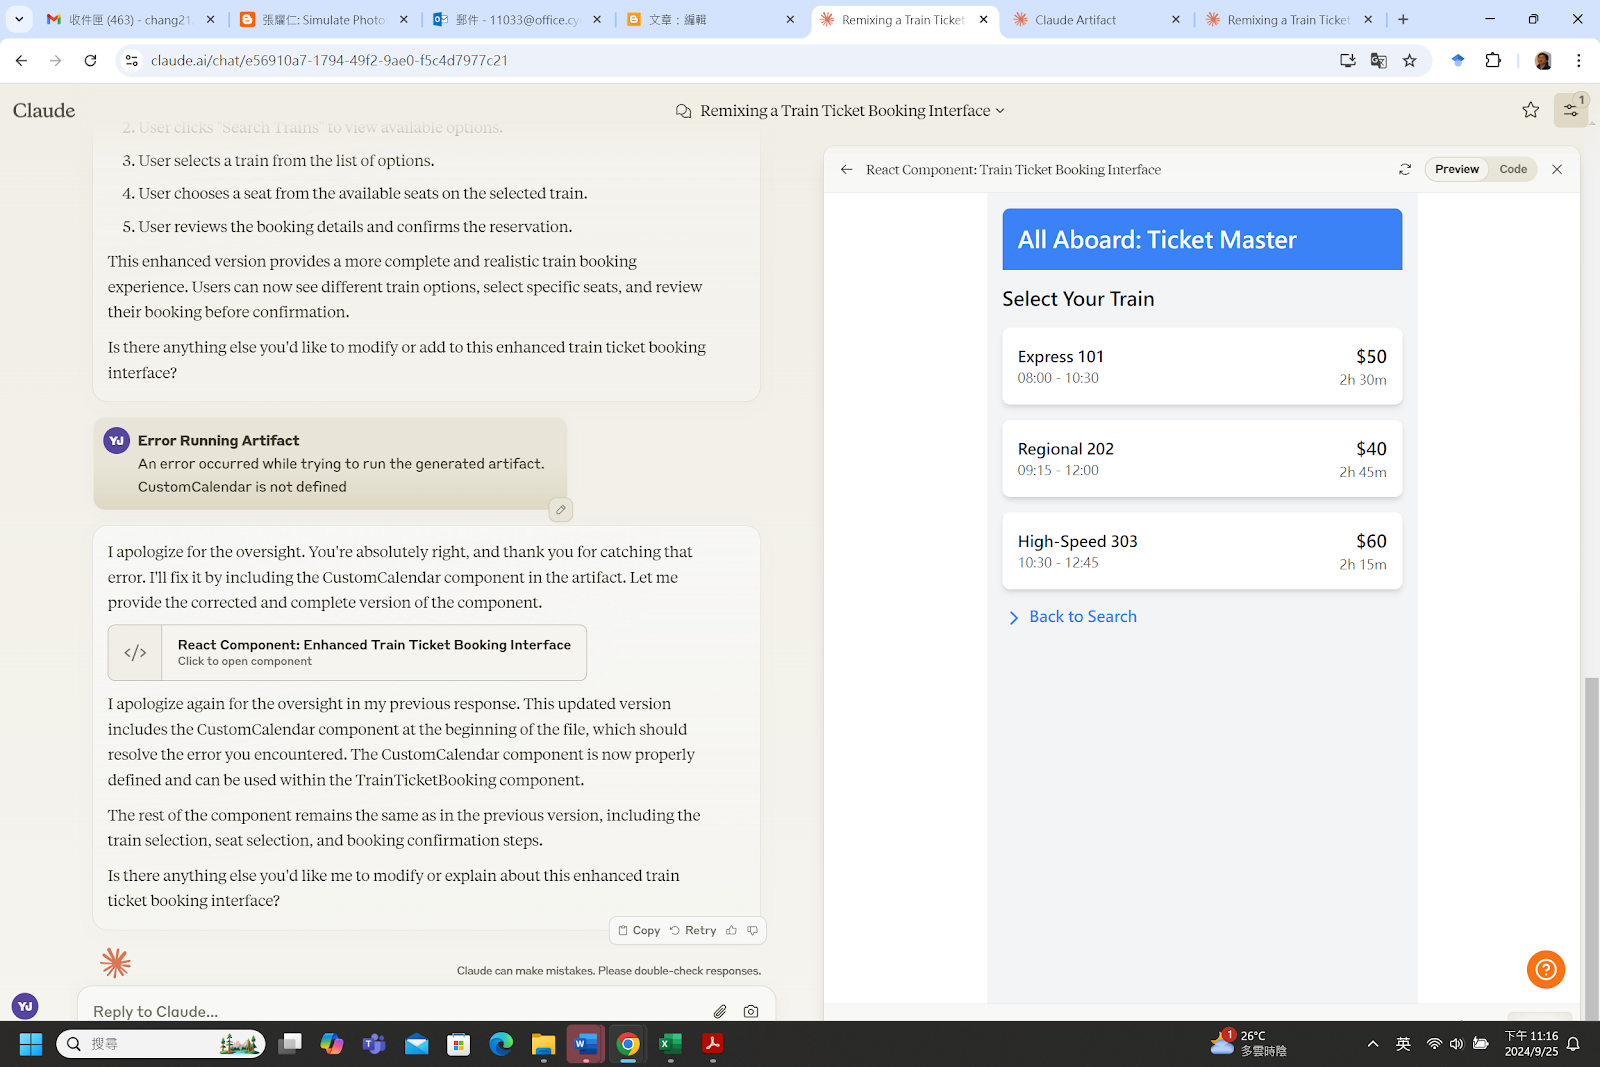
Task: Open the tab search dropdown arrow in Chrome
Action: point(19,19)
